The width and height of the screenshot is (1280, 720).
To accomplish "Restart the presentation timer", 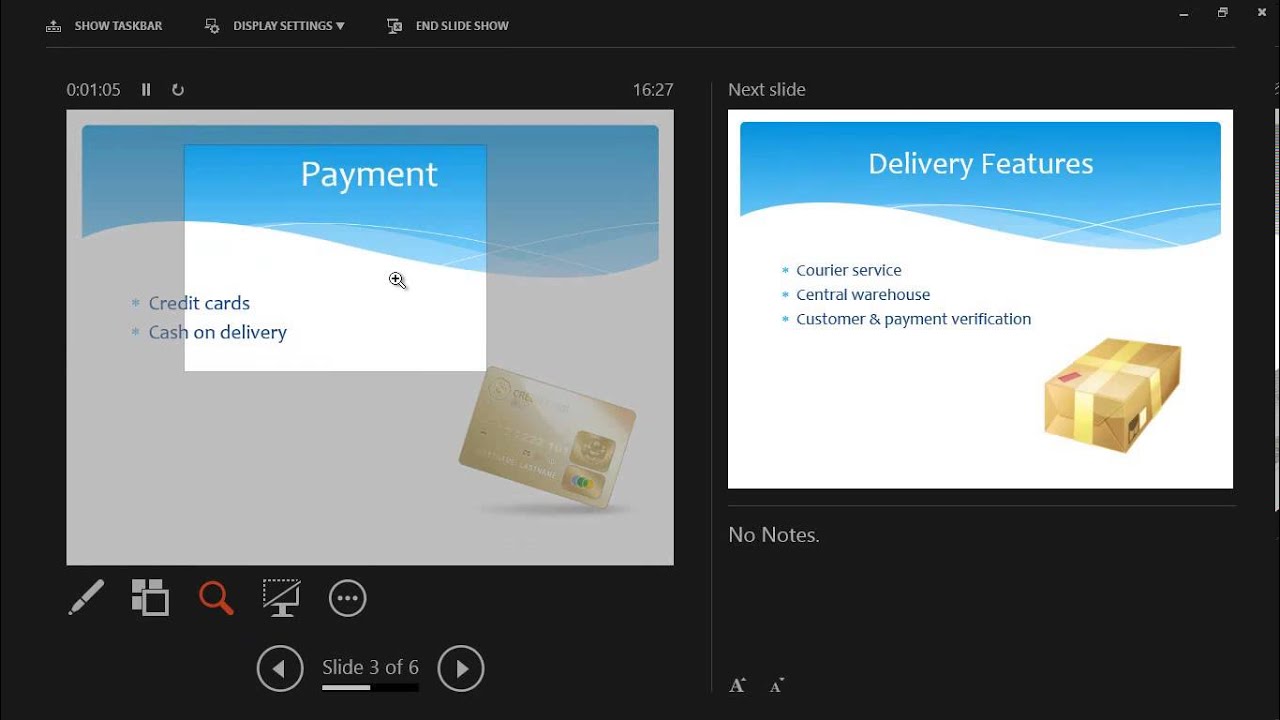I will click(178, 90).
